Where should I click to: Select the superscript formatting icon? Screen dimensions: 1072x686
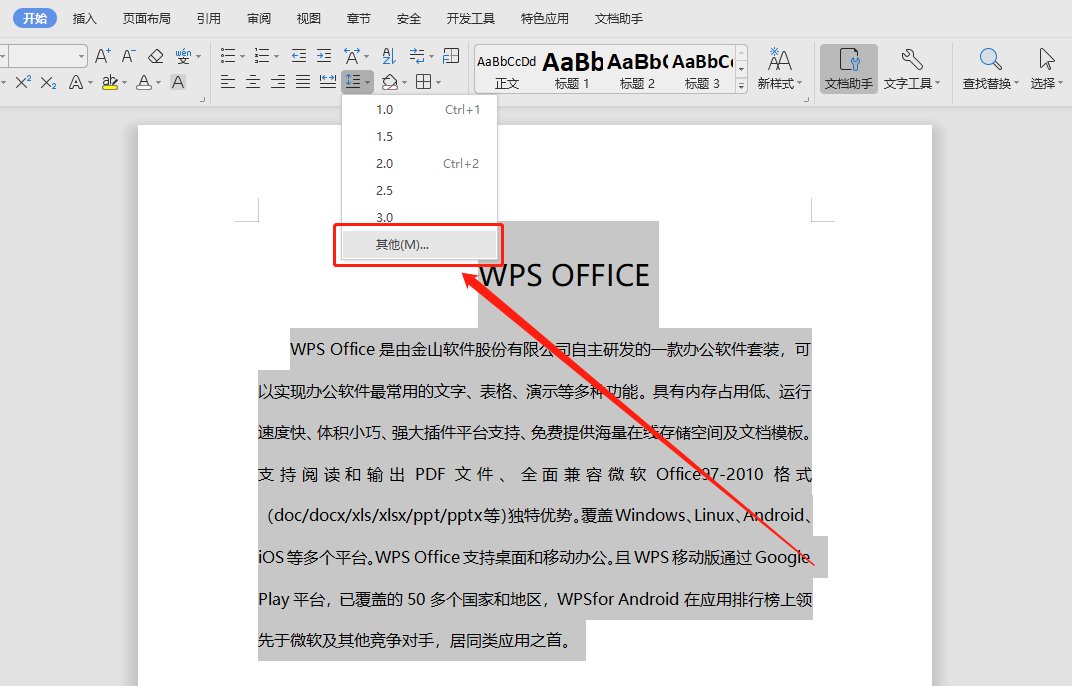(24, 82)
